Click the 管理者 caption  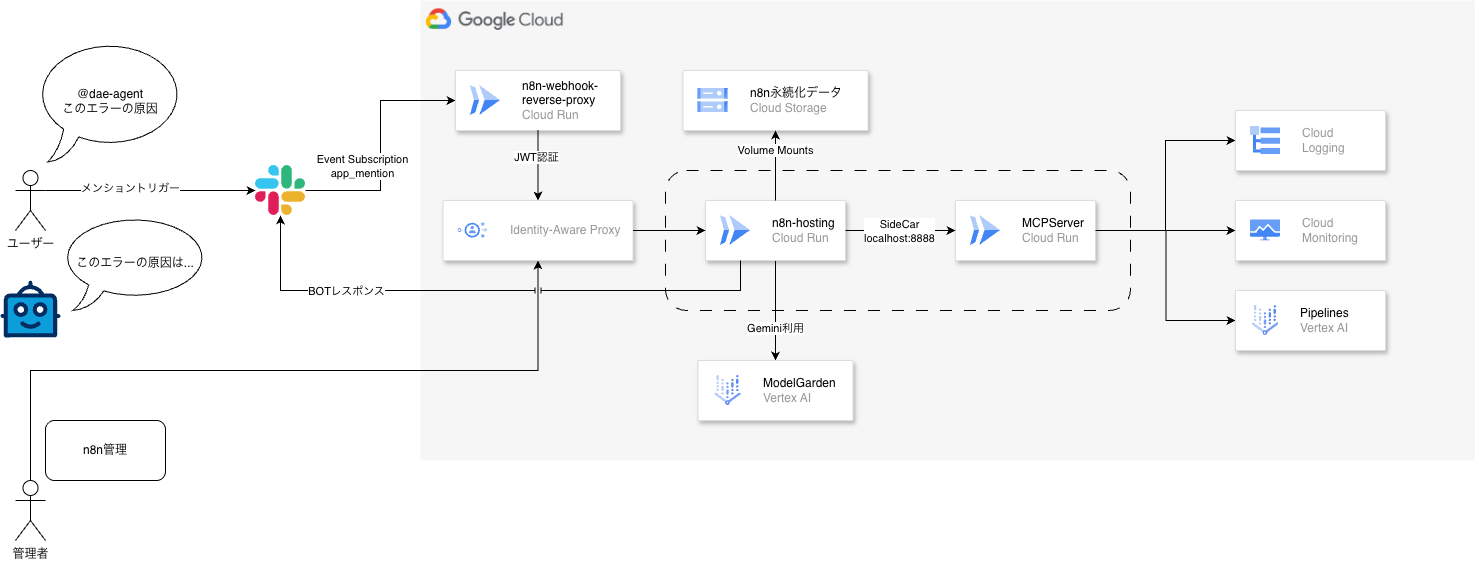coord(30,553)
